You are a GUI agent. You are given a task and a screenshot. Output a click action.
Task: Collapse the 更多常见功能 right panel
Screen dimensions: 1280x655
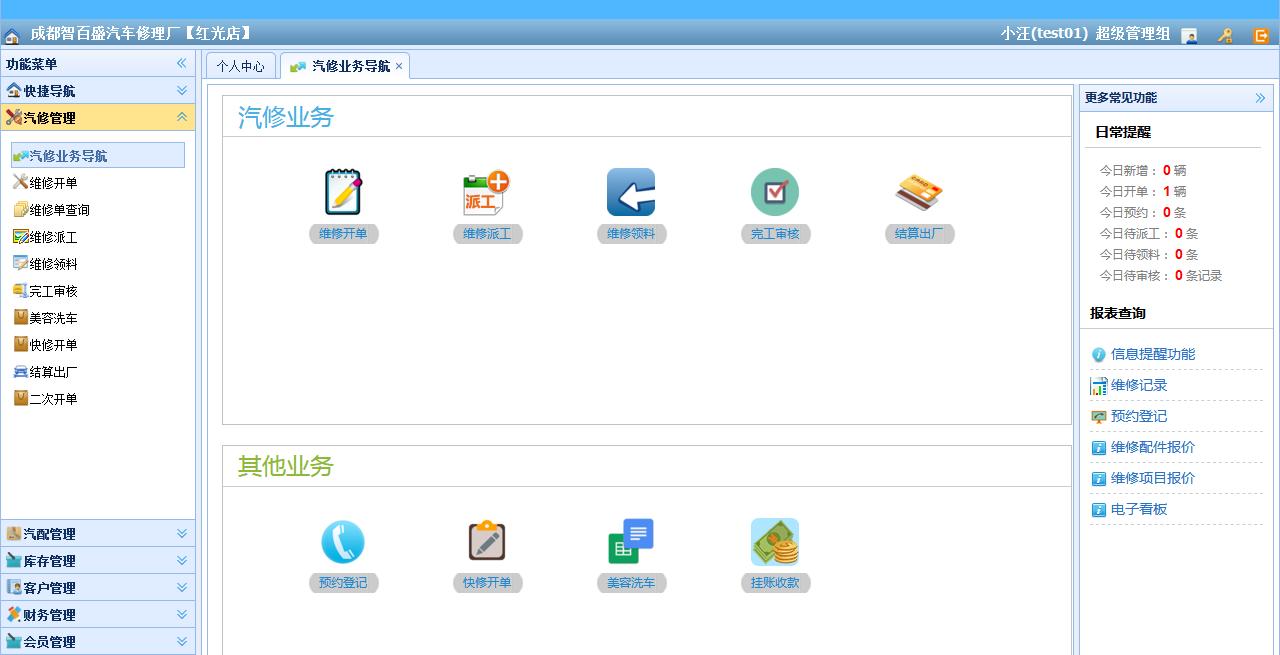coord(1260,98)
